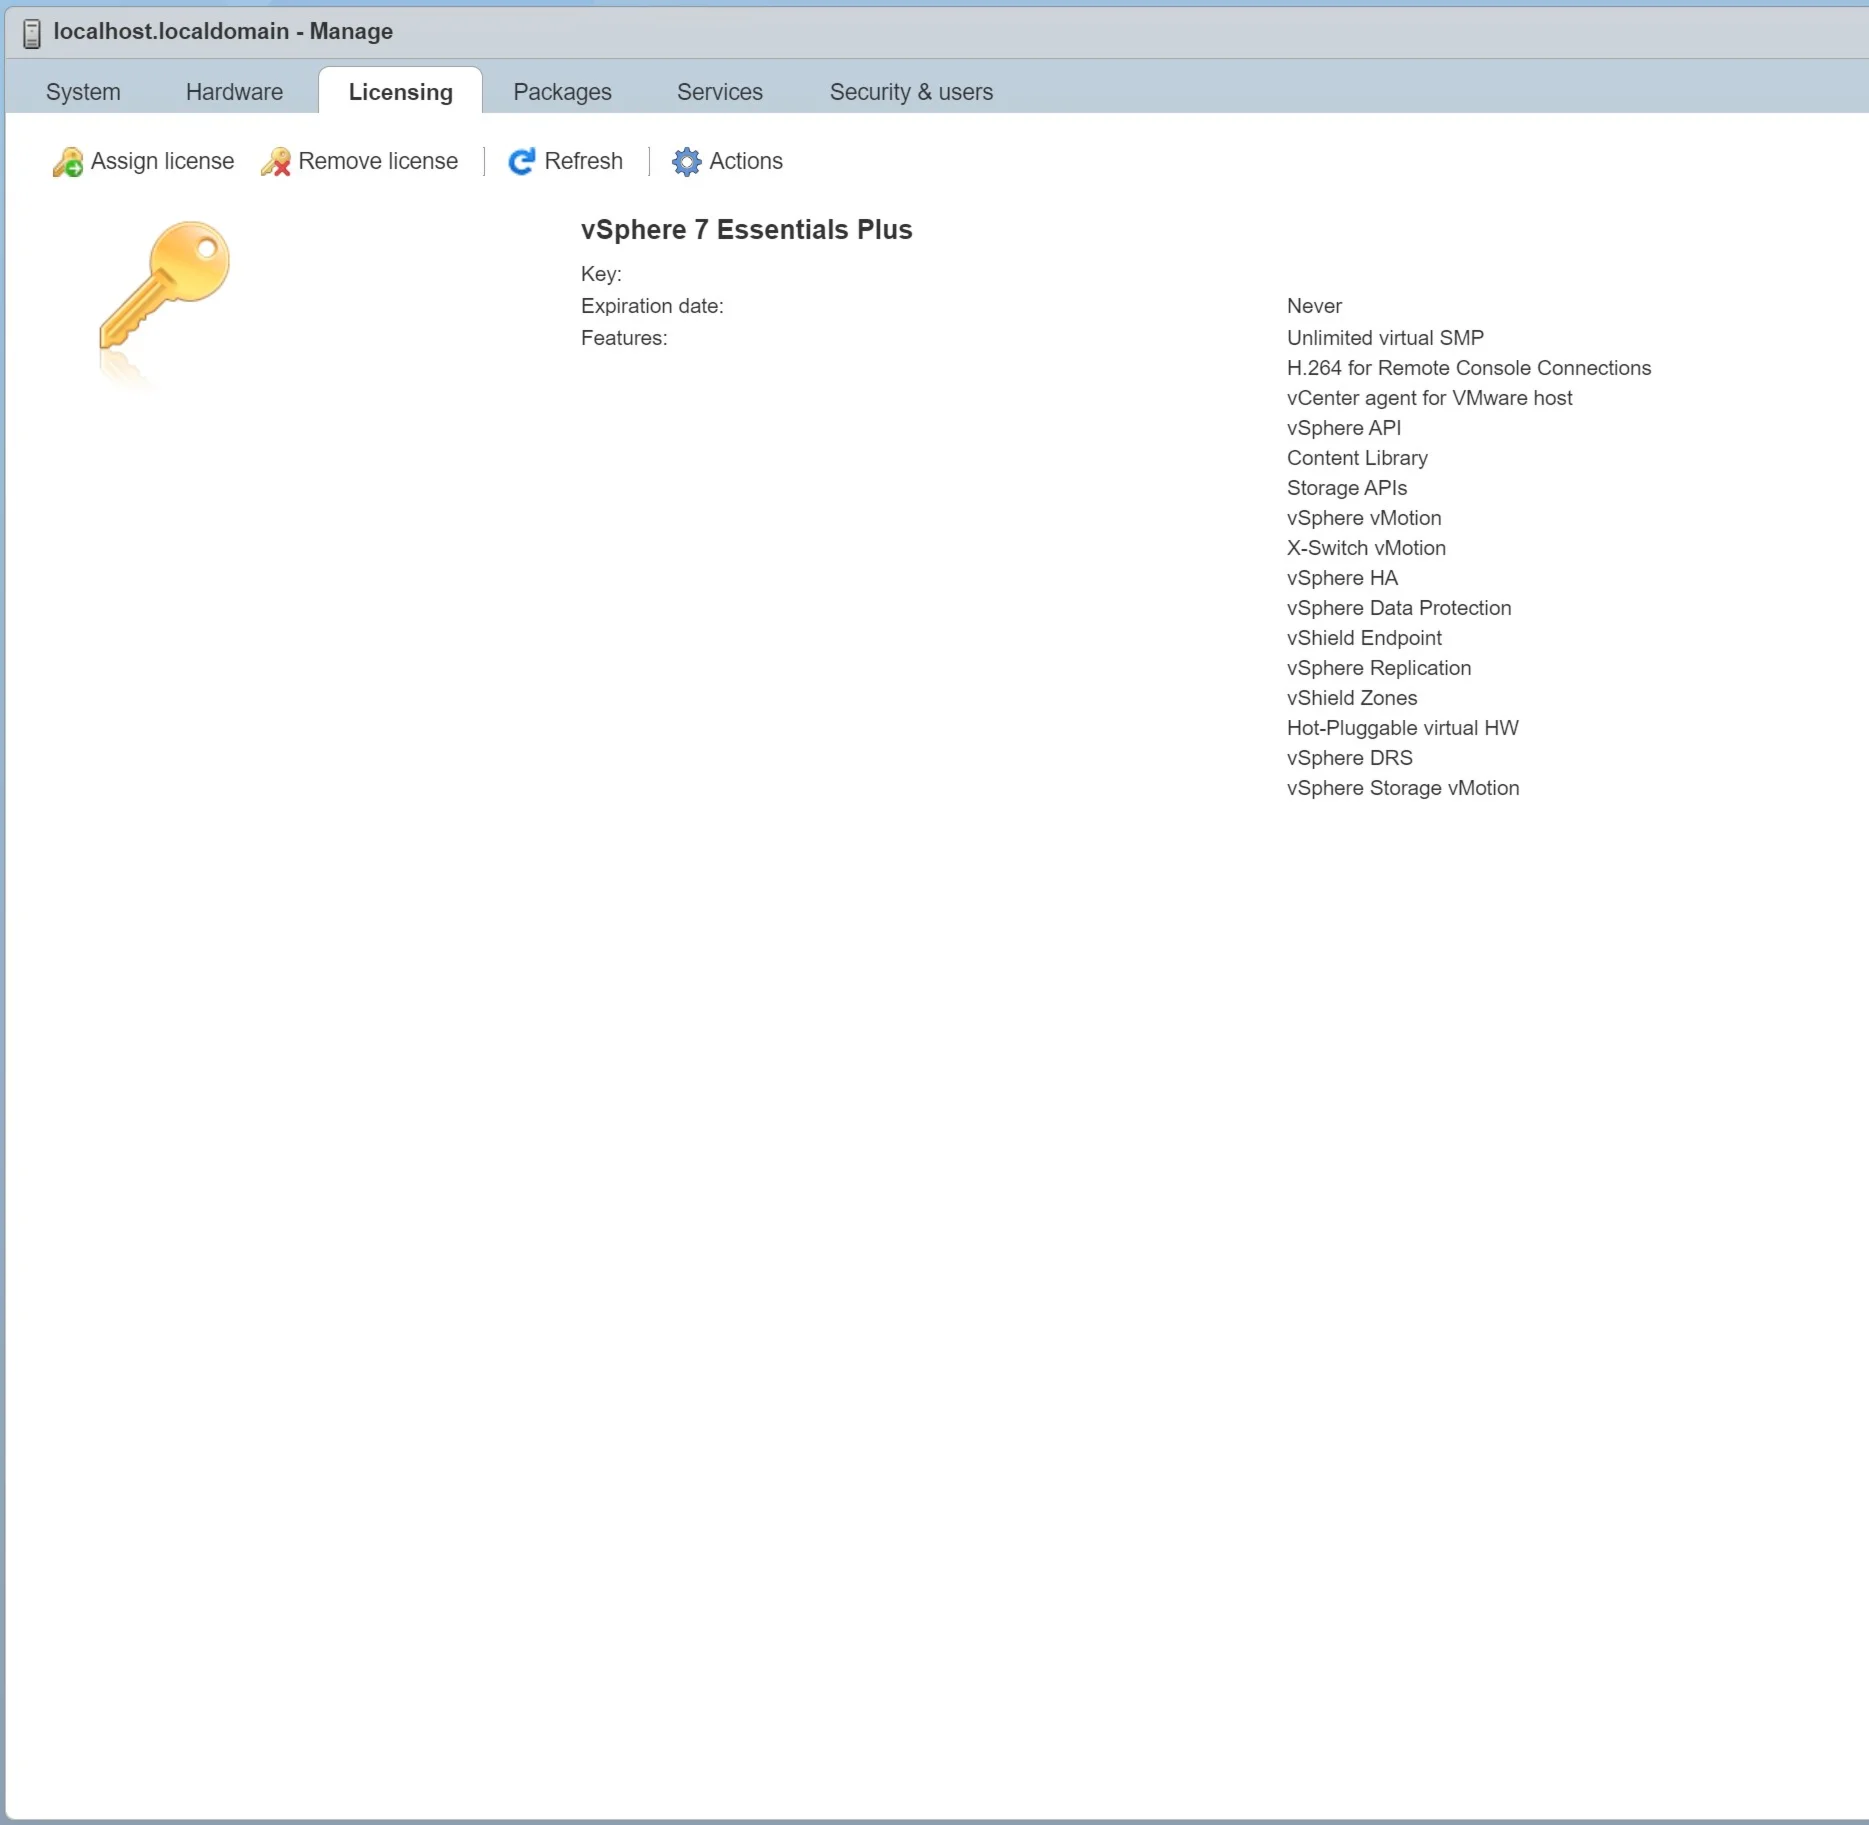1869x1825 pixels.
Task: Expand the Actions dropdown menu
Action: (745, 161)
